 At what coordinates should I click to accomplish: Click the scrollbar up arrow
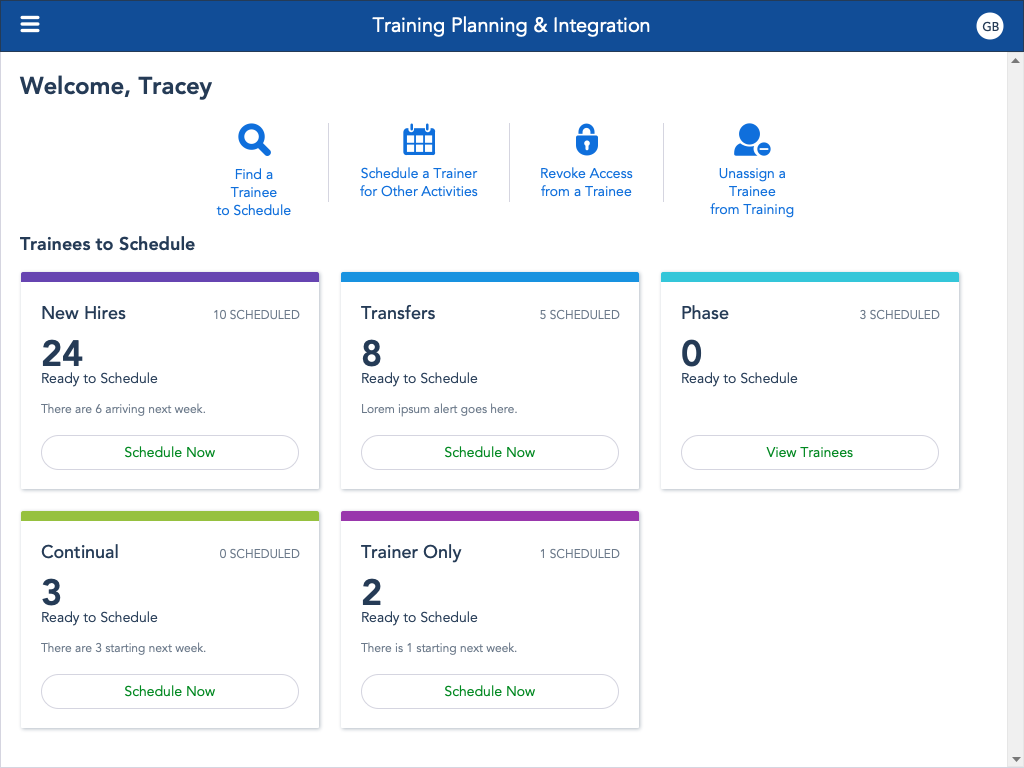[x=1015, y=61]
